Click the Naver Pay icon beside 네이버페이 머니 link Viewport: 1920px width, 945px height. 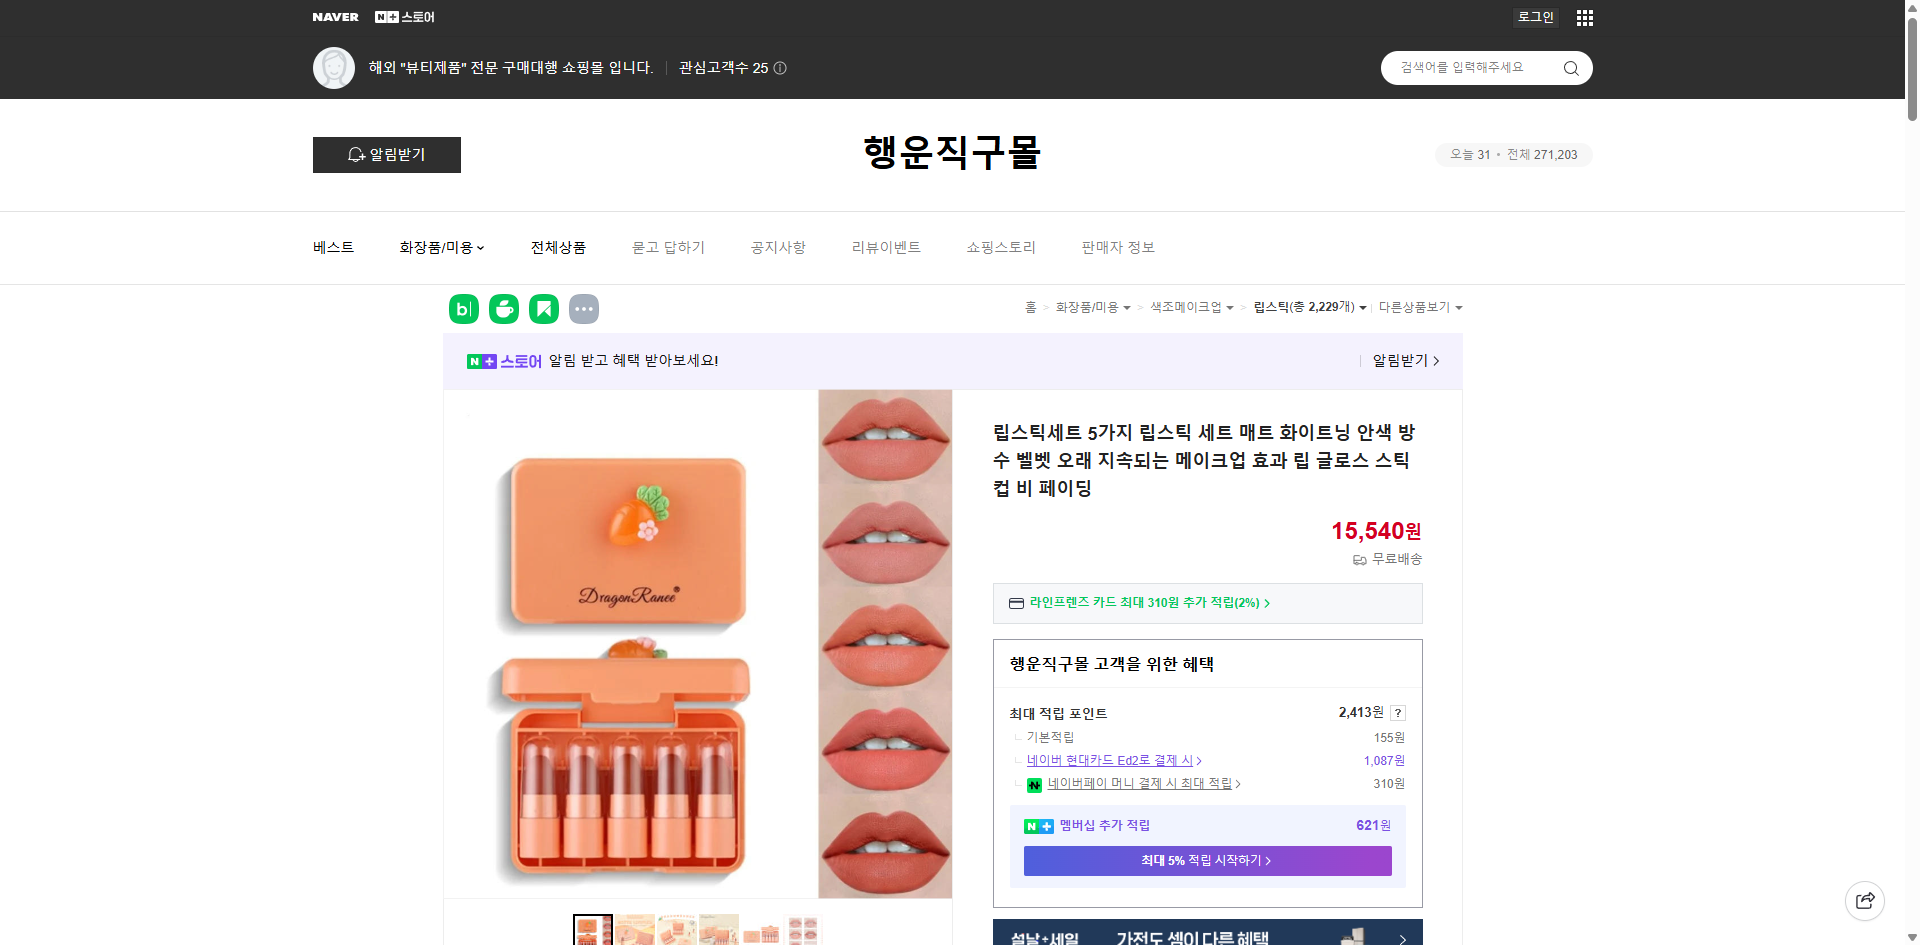click(x=1035, y=784)
